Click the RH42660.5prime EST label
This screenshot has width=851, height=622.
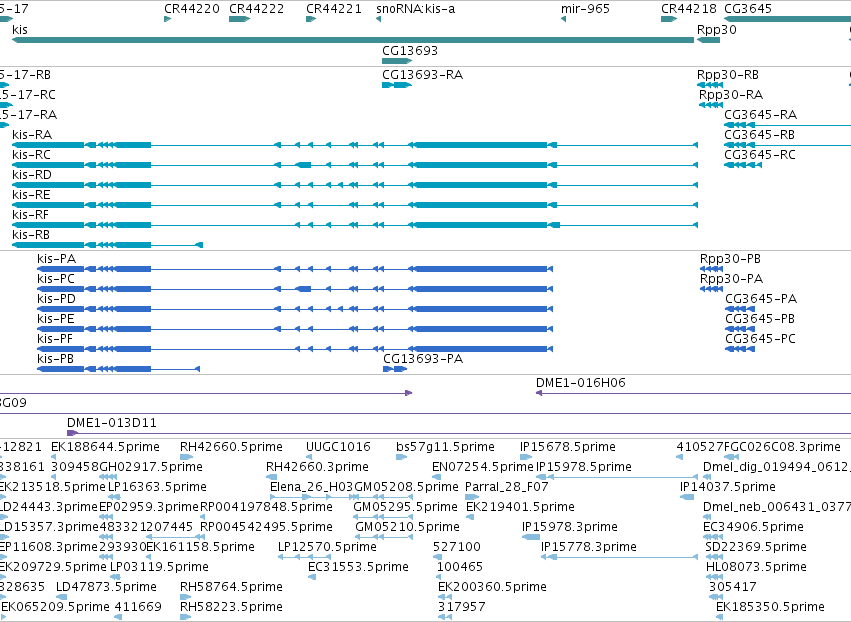click(x=231, y=447)
